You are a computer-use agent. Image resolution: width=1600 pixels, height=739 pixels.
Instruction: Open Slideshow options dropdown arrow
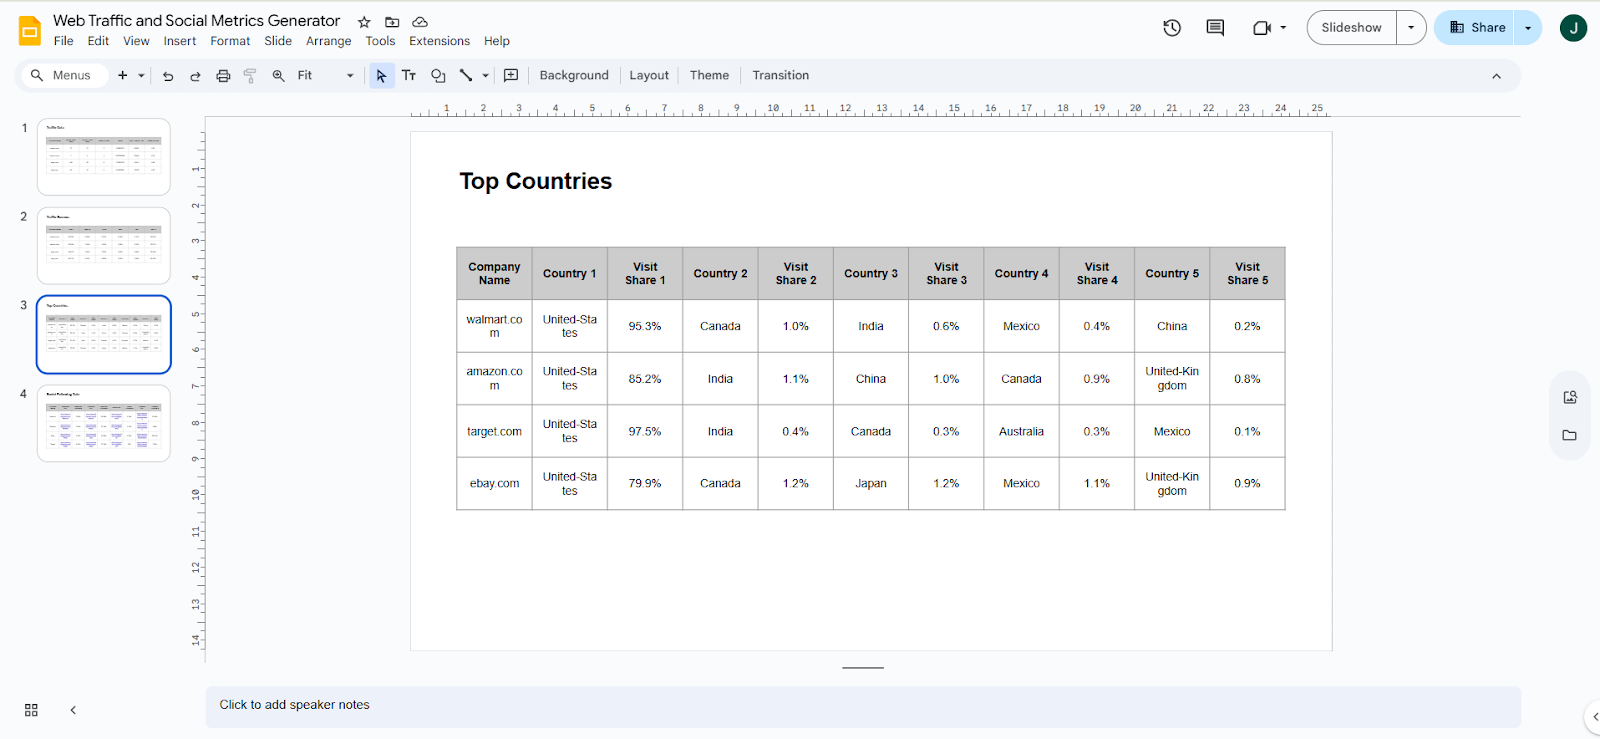tap(1411, 28)
